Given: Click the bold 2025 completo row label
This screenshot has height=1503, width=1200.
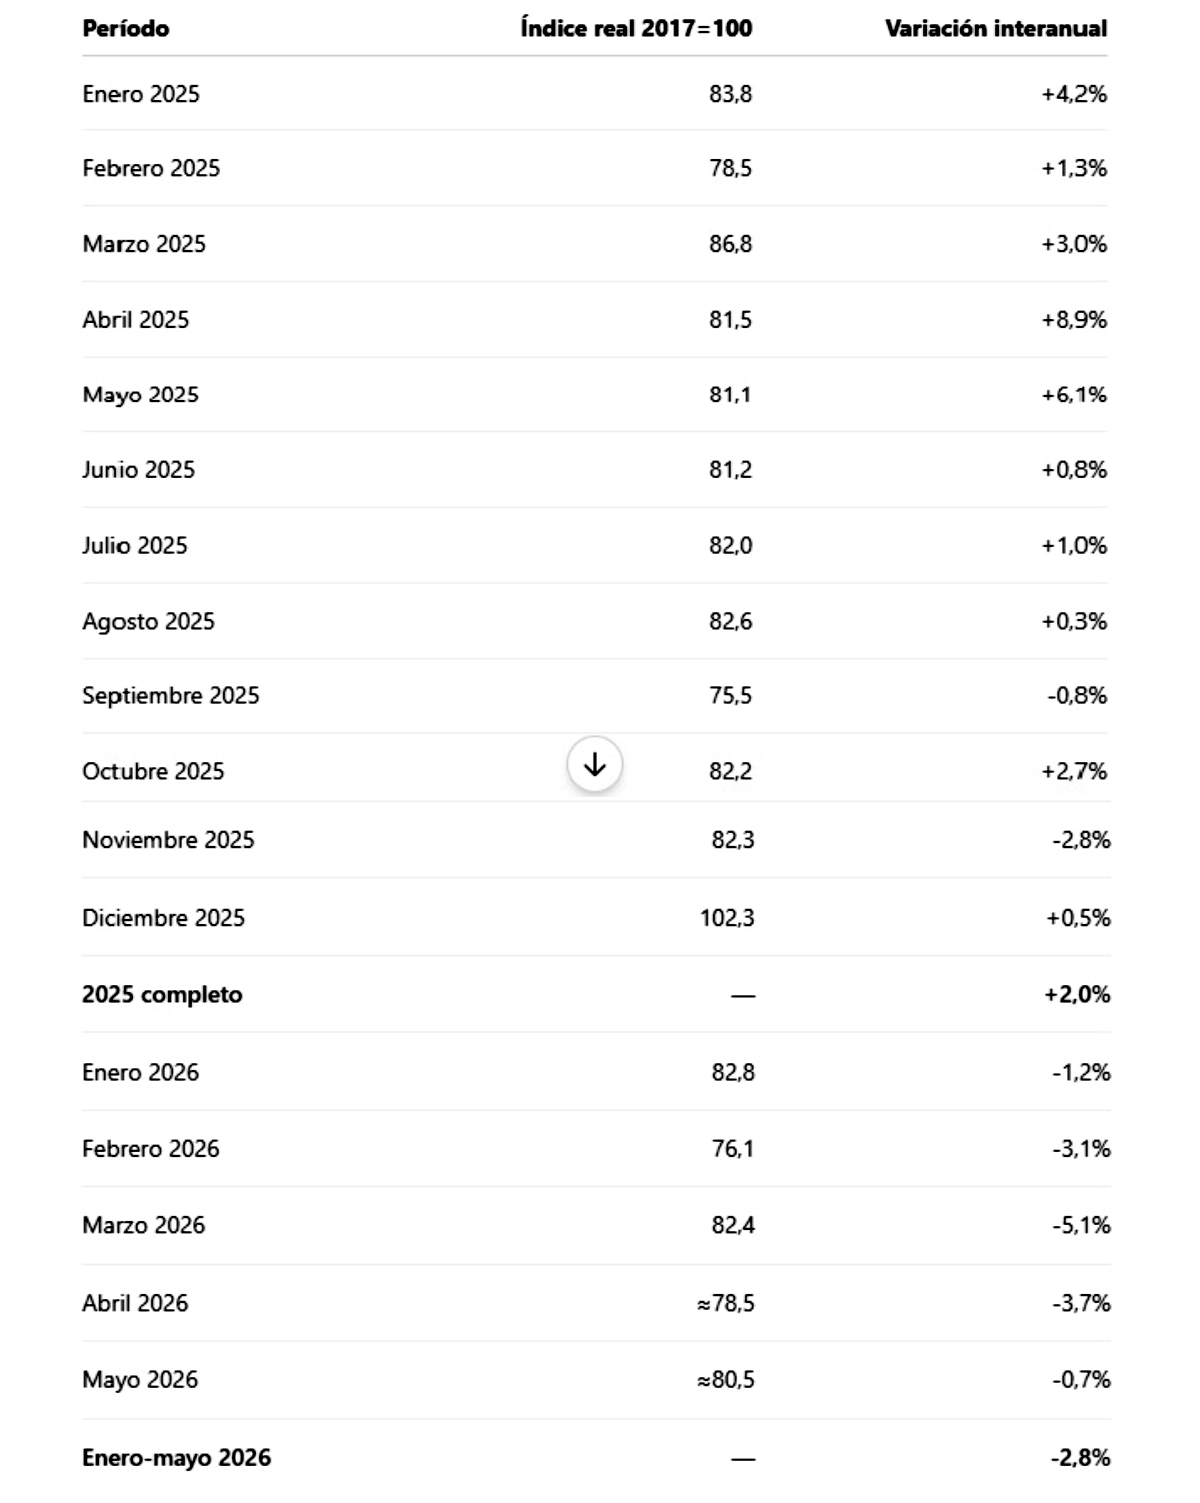Looking at the screenshot, I should (162, 995).
